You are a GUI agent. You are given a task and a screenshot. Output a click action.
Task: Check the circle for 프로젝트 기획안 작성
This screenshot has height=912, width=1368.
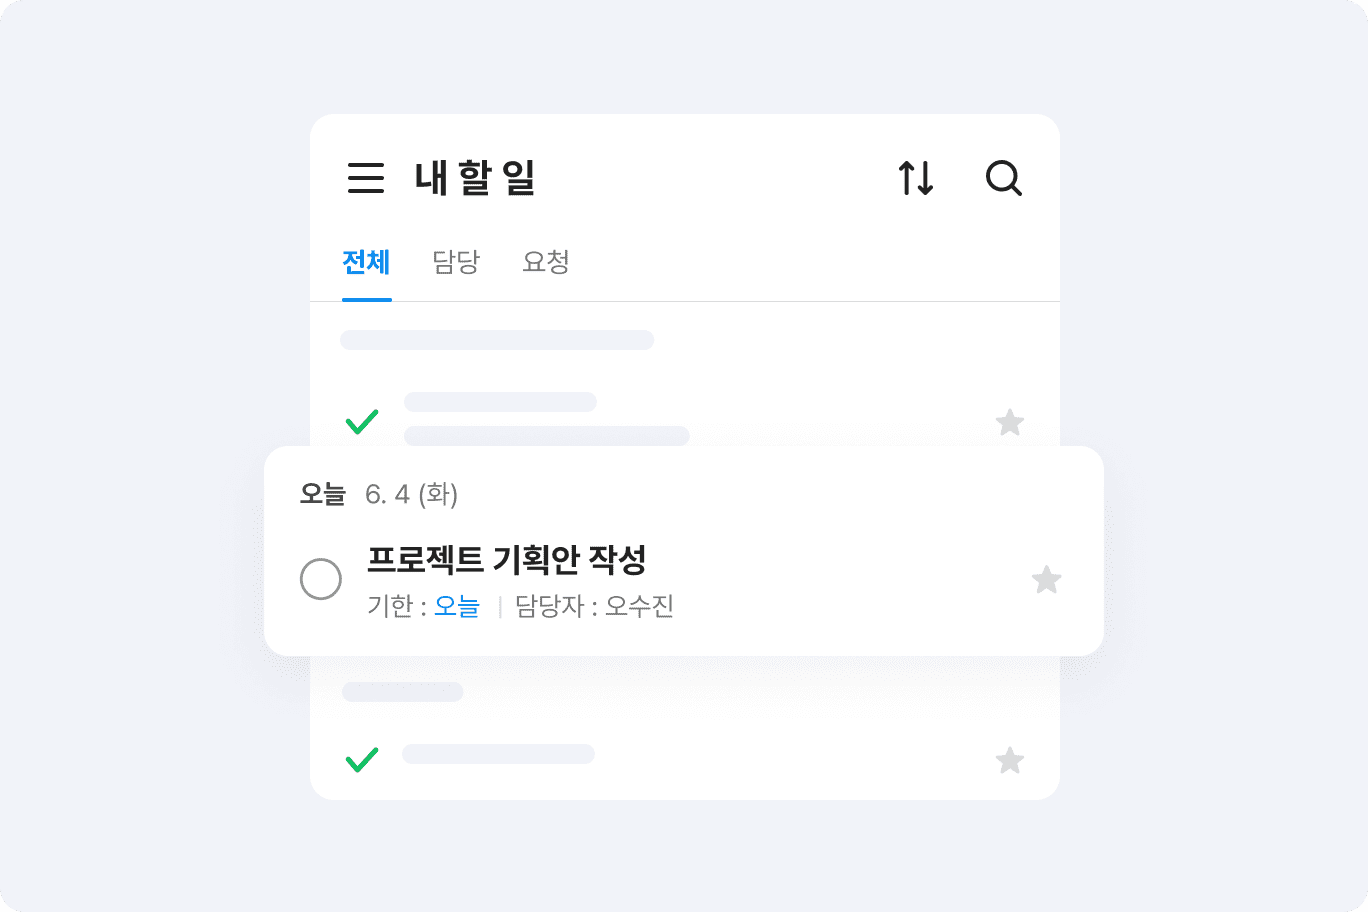tap(321, 579)
